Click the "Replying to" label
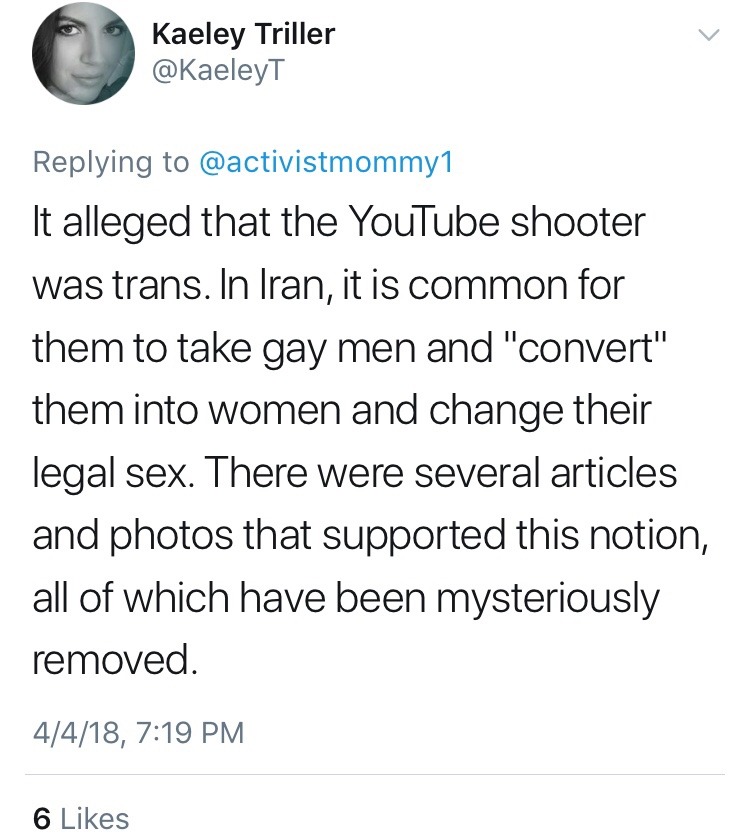The image size is (750, 839). pos(111,164)
